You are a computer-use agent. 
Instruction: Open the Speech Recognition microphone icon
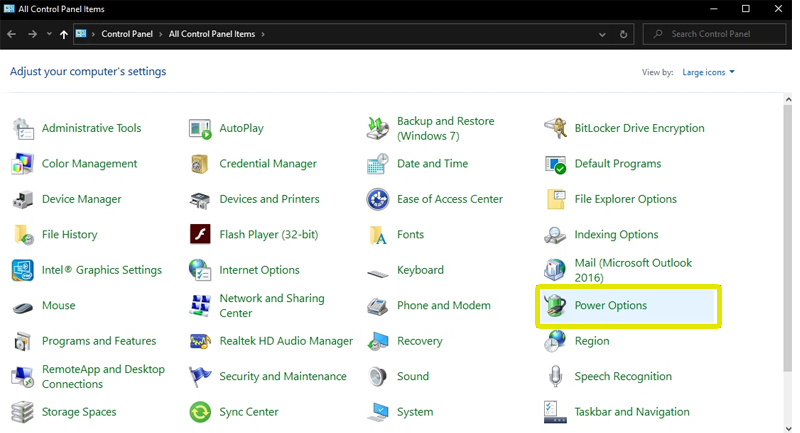tap(555, 377)
